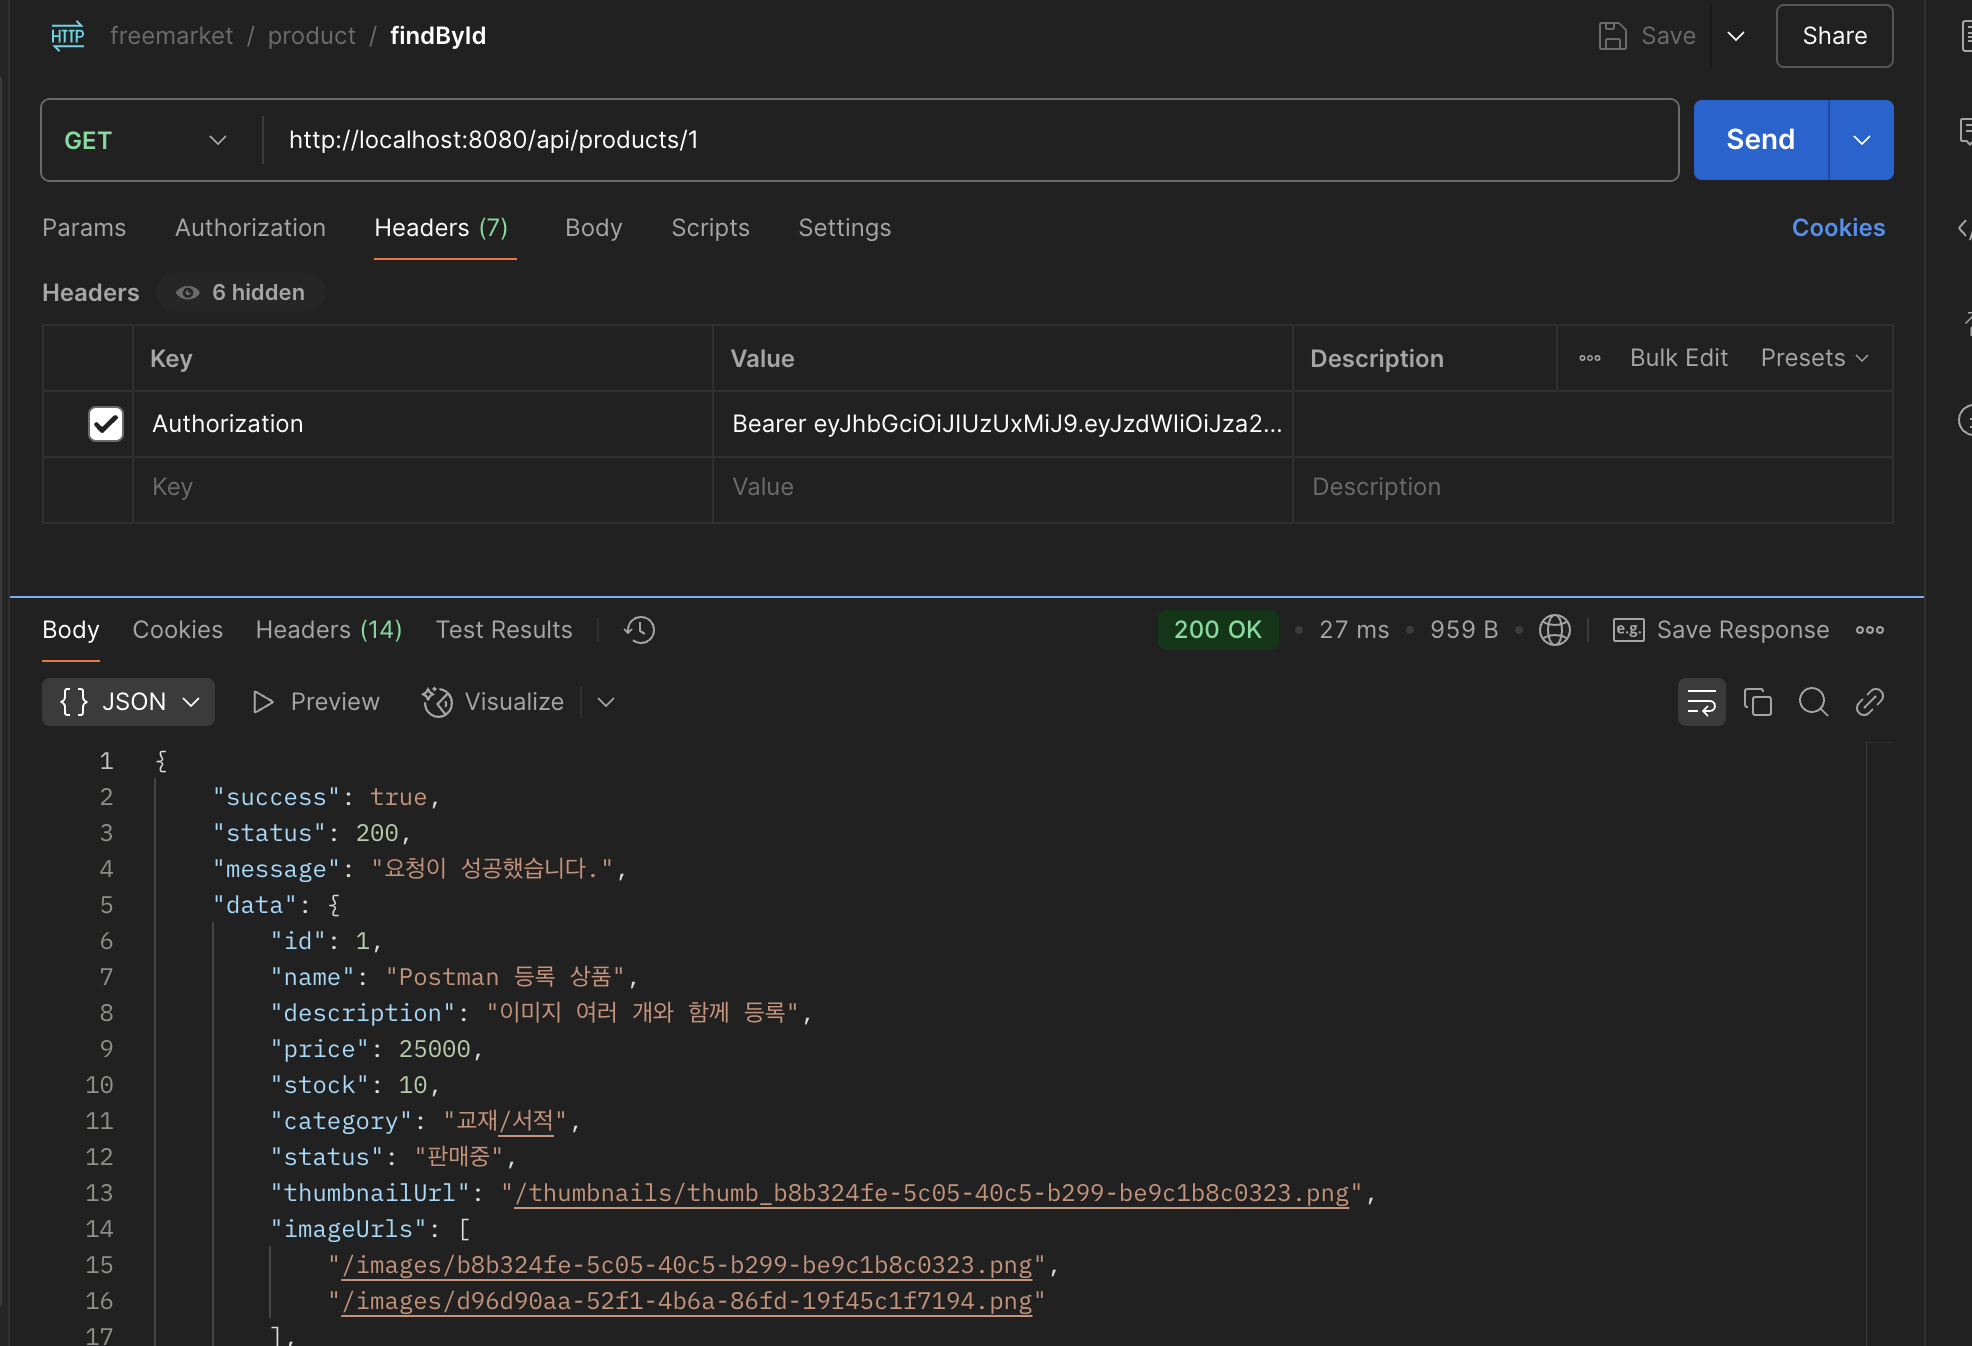Click the response link chain icon
The image size is (1972, 1346).
click(x=1869, y=702)
